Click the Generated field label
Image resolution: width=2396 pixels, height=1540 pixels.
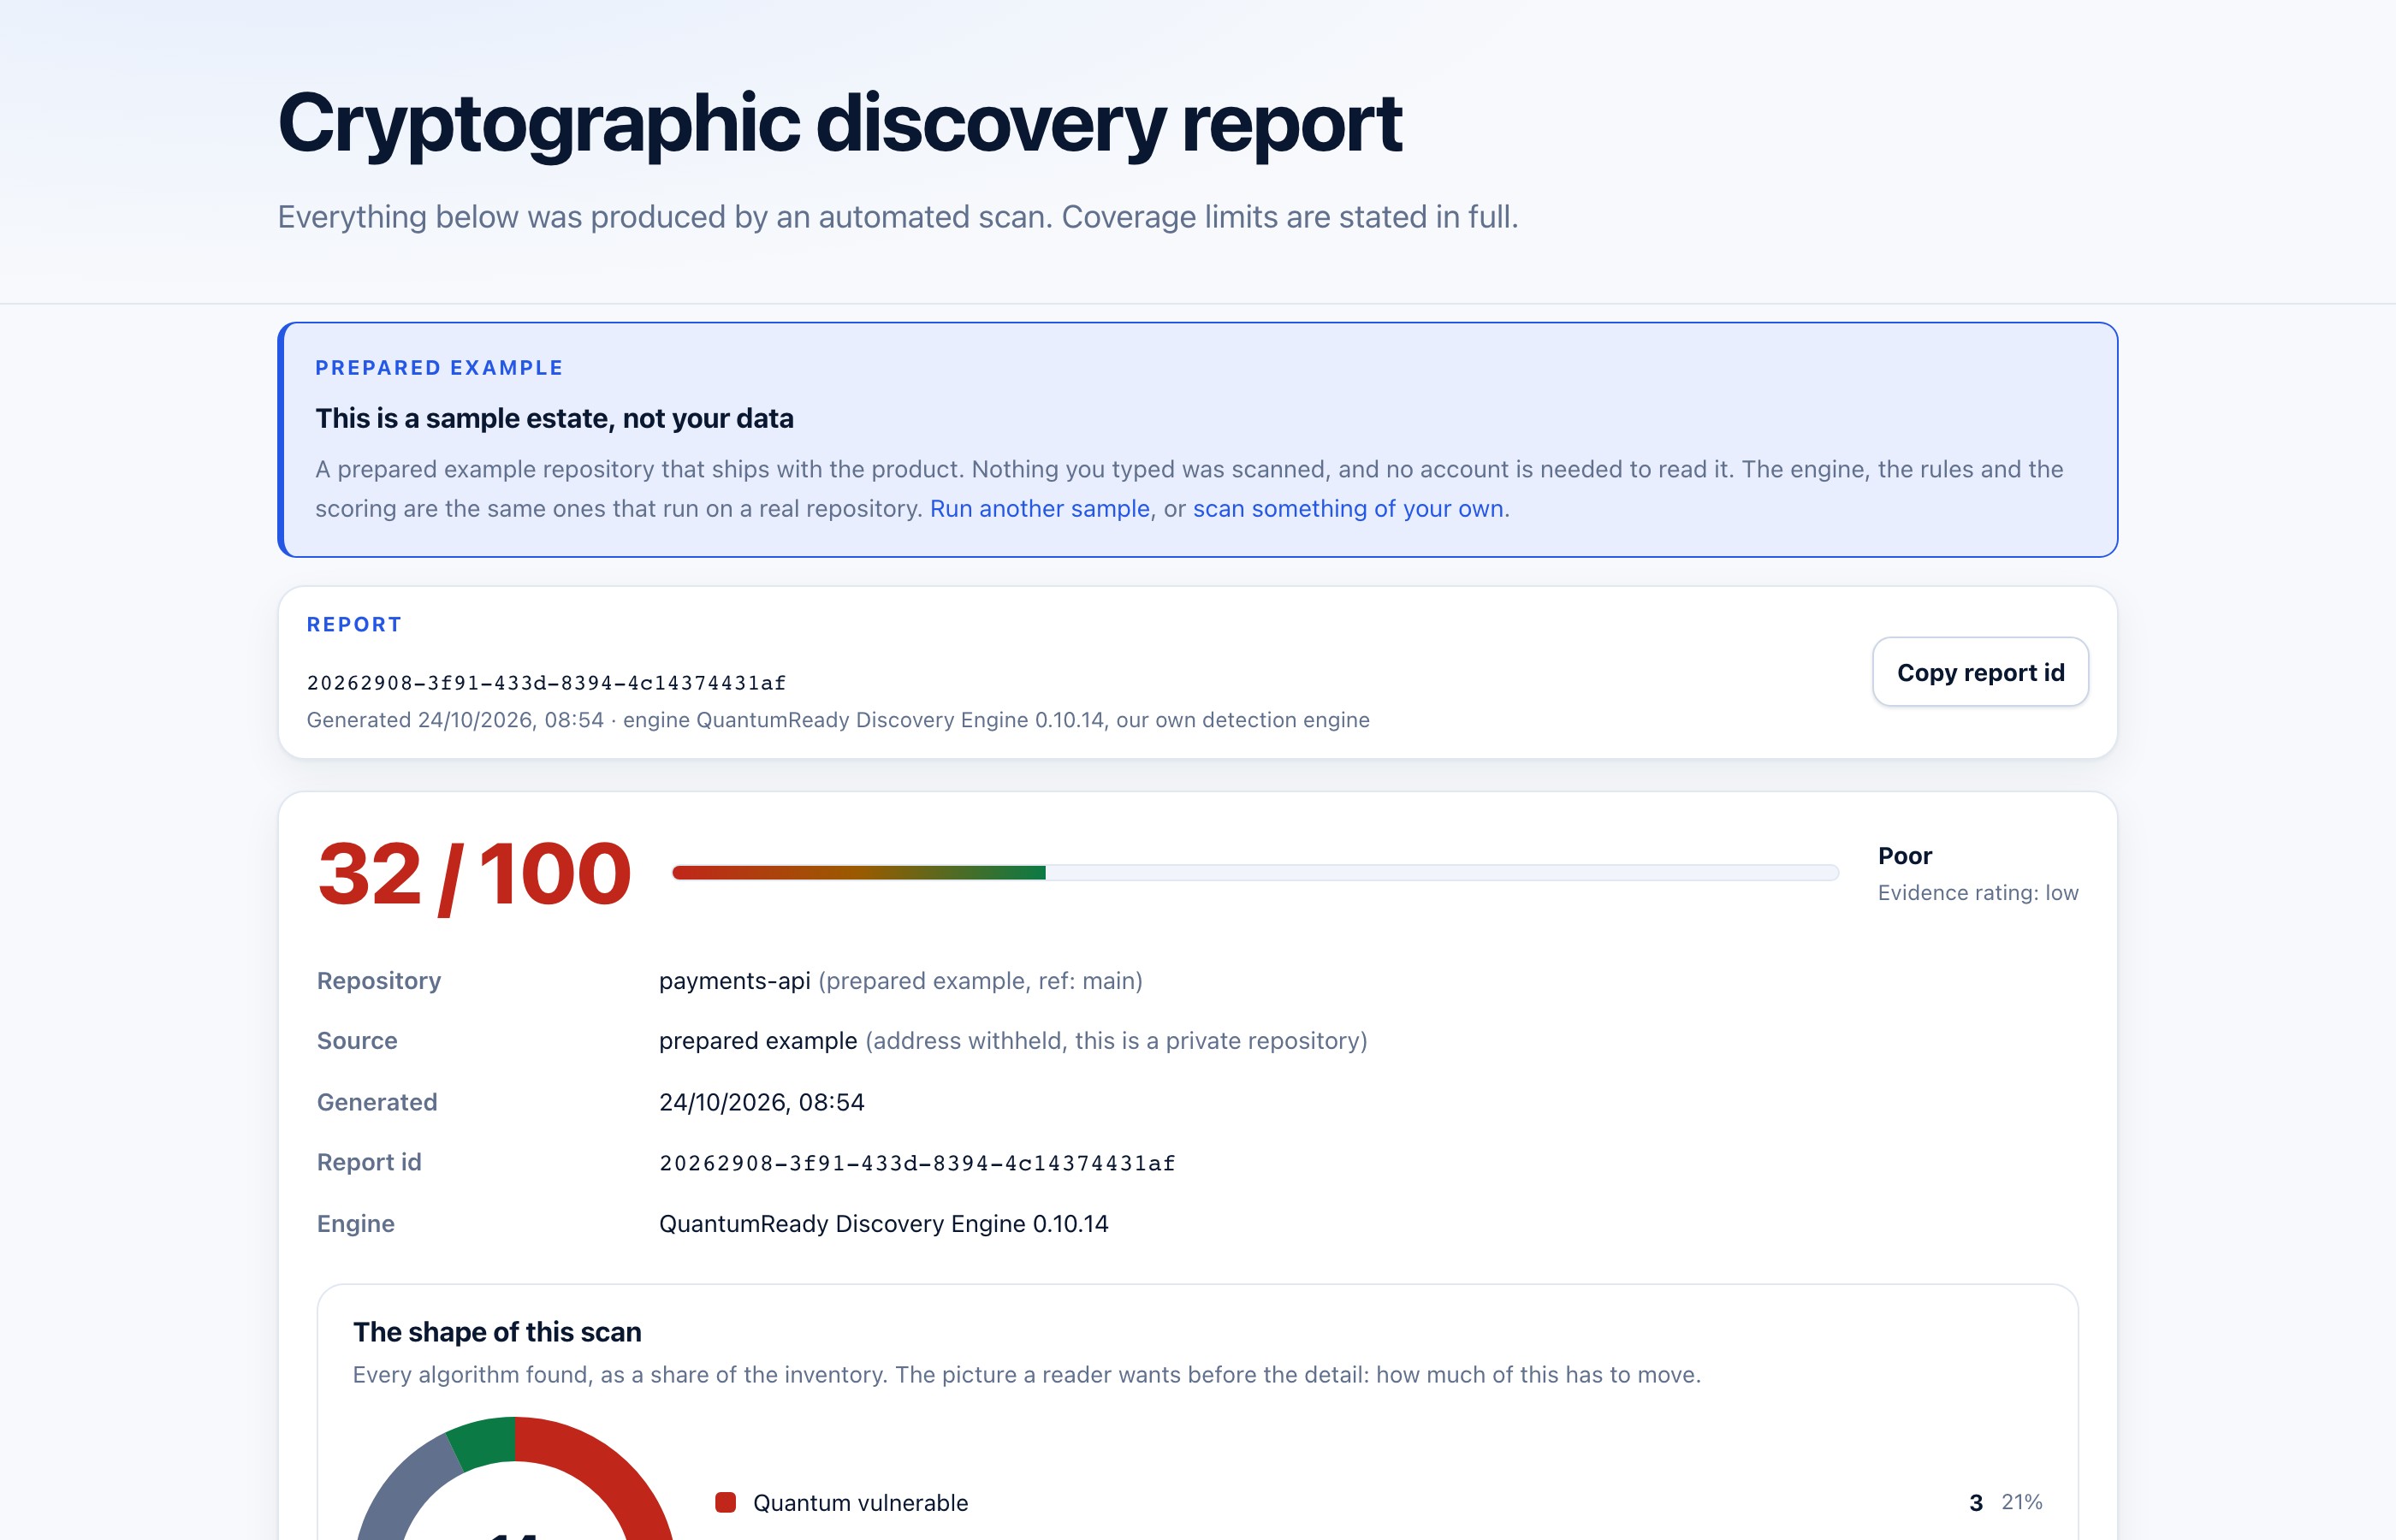[377, 1102]
